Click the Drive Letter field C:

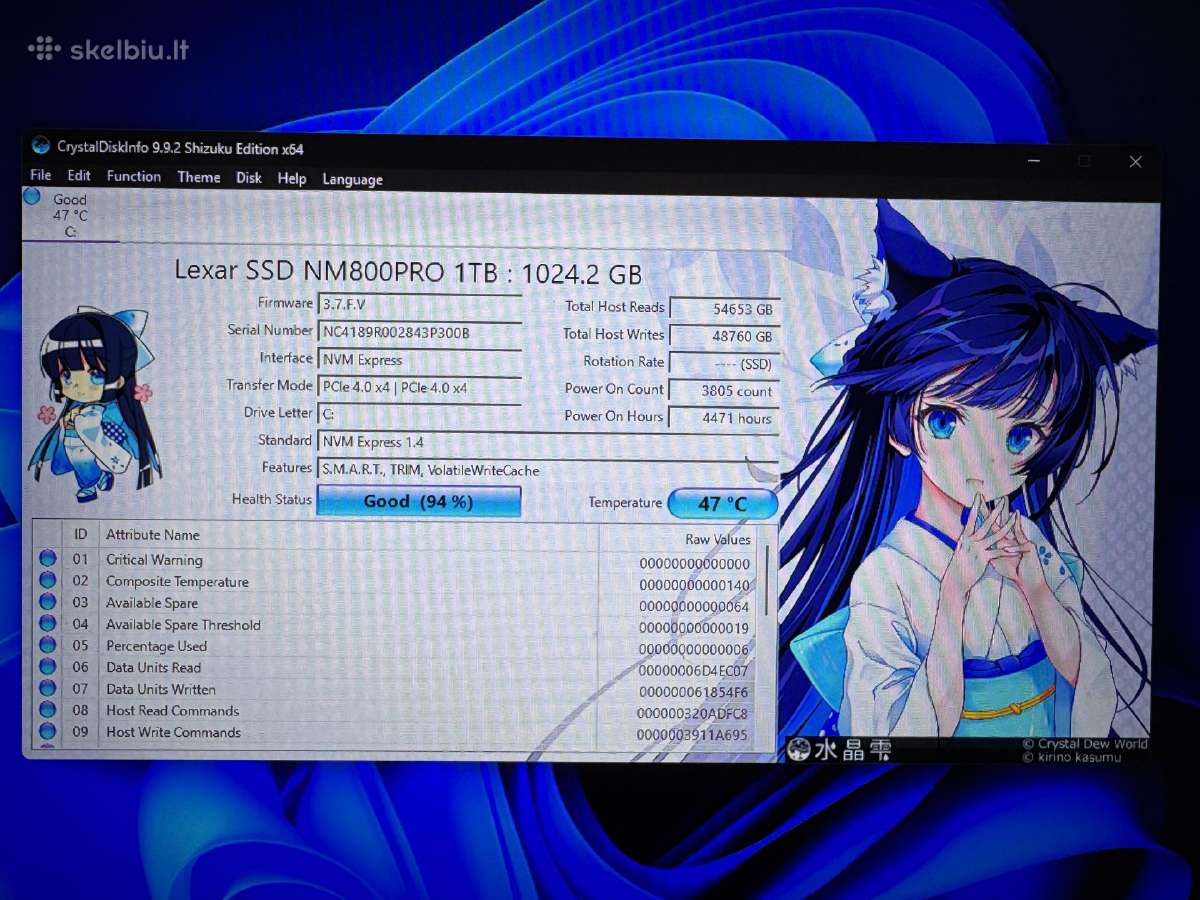pyautogui.click(x=419, y=413)
